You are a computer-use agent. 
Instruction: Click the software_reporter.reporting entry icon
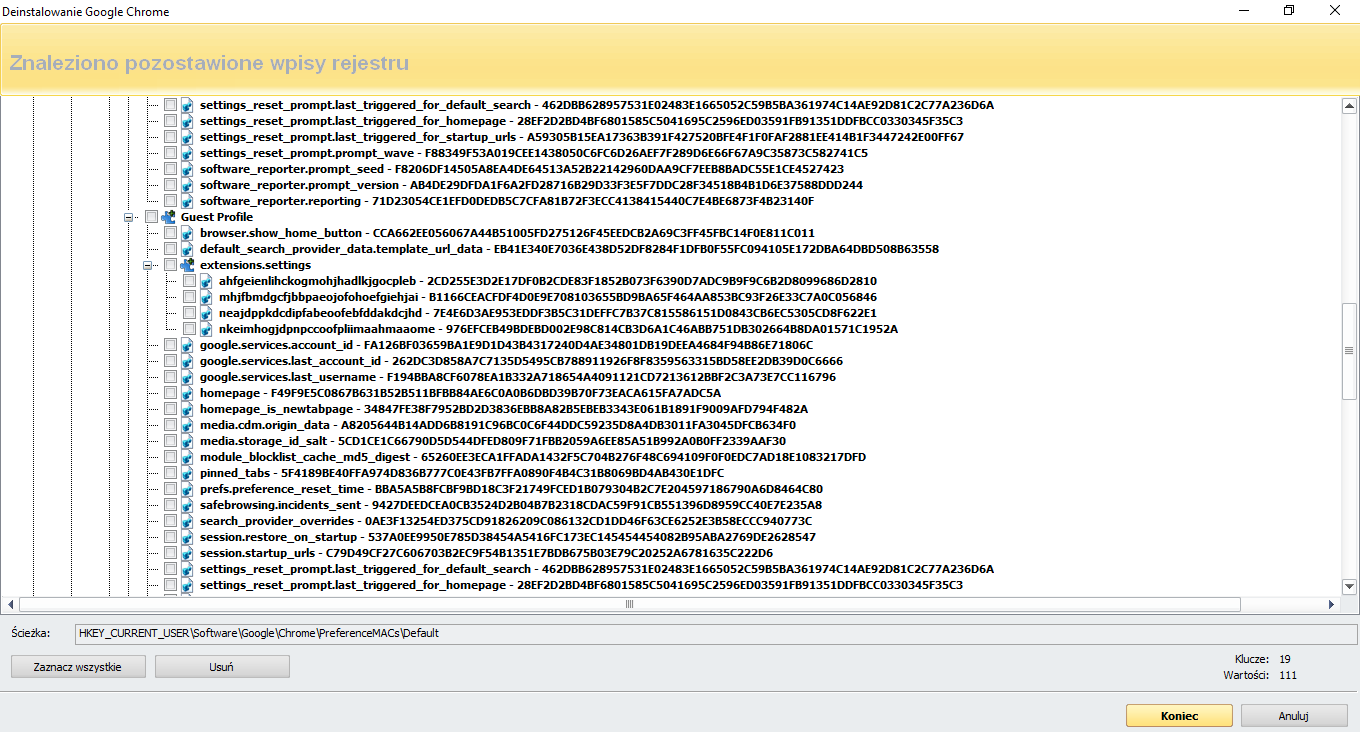coord(187,201)
